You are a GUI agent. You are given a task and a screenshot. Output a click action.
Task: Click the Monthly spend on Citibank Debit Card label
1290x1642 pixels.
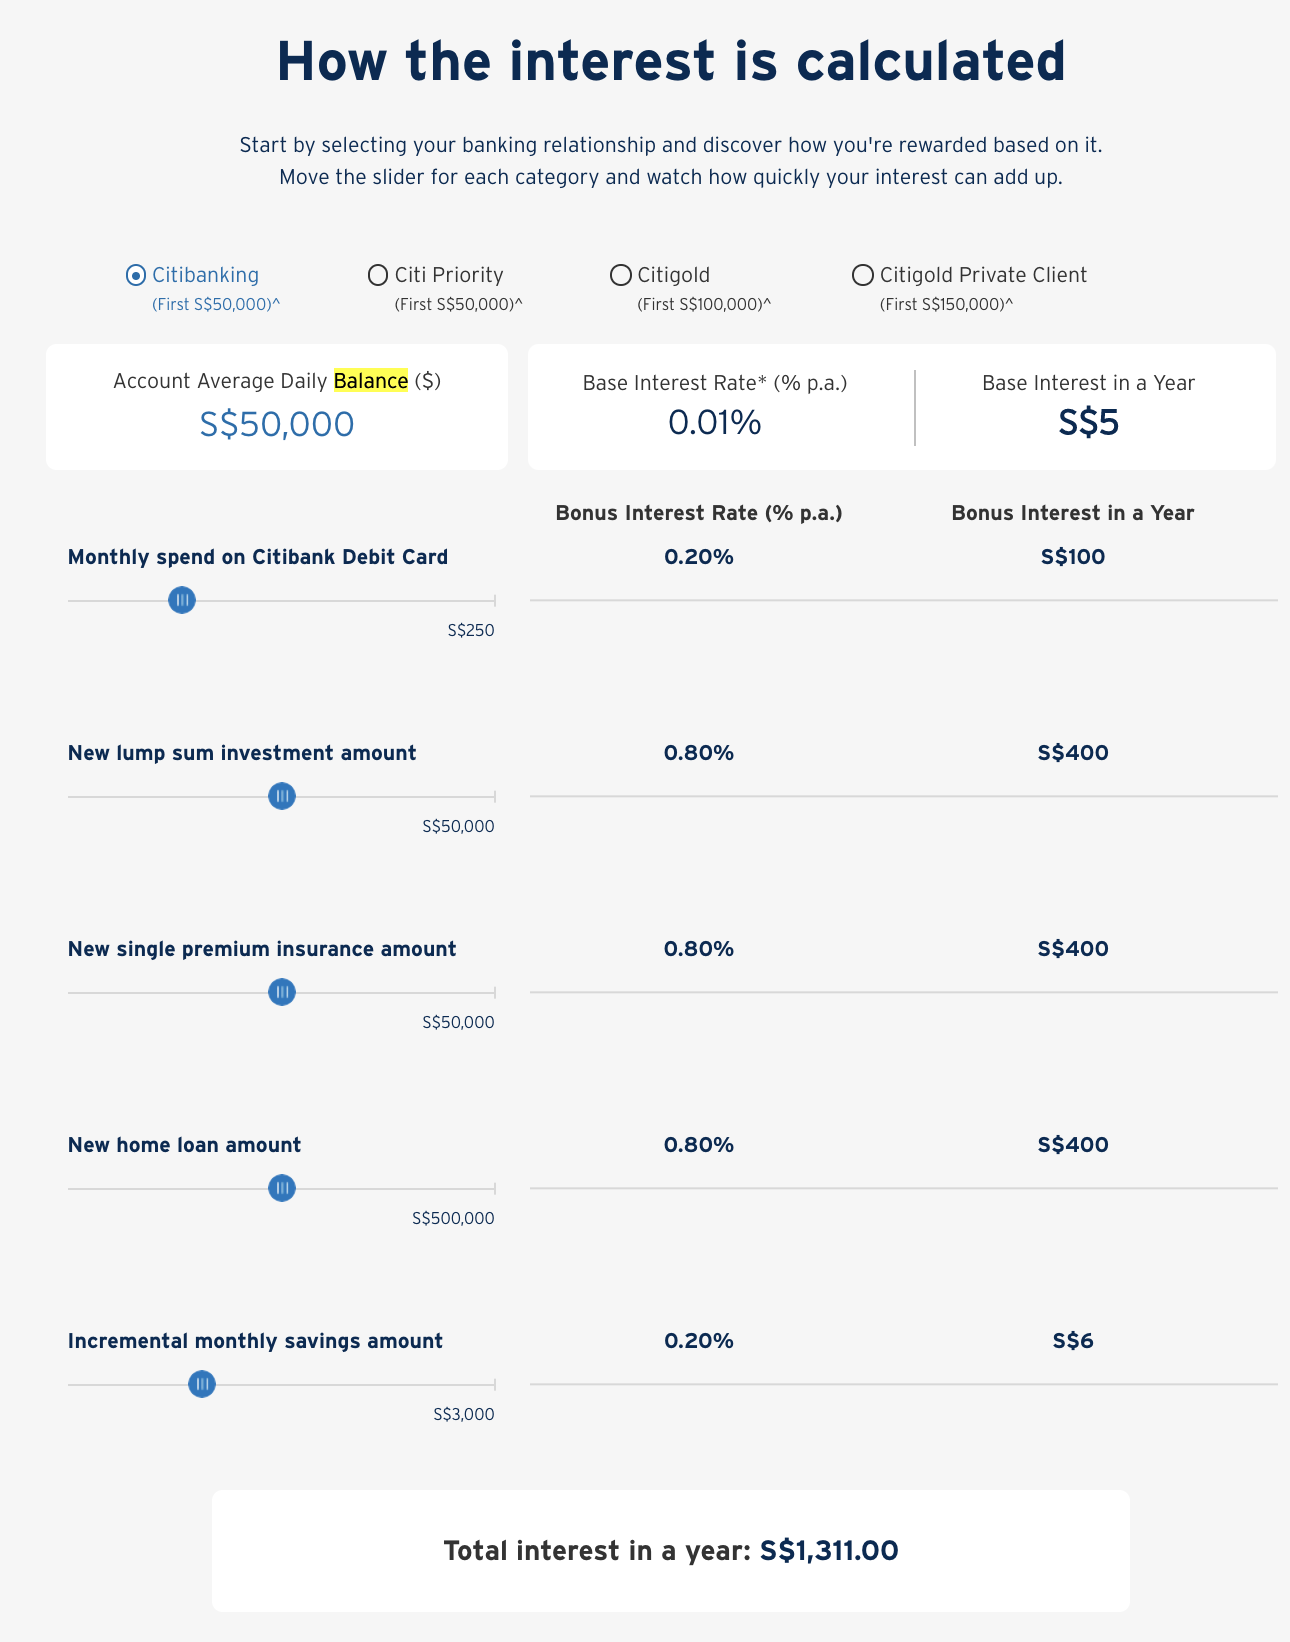[x=258, y=557]
